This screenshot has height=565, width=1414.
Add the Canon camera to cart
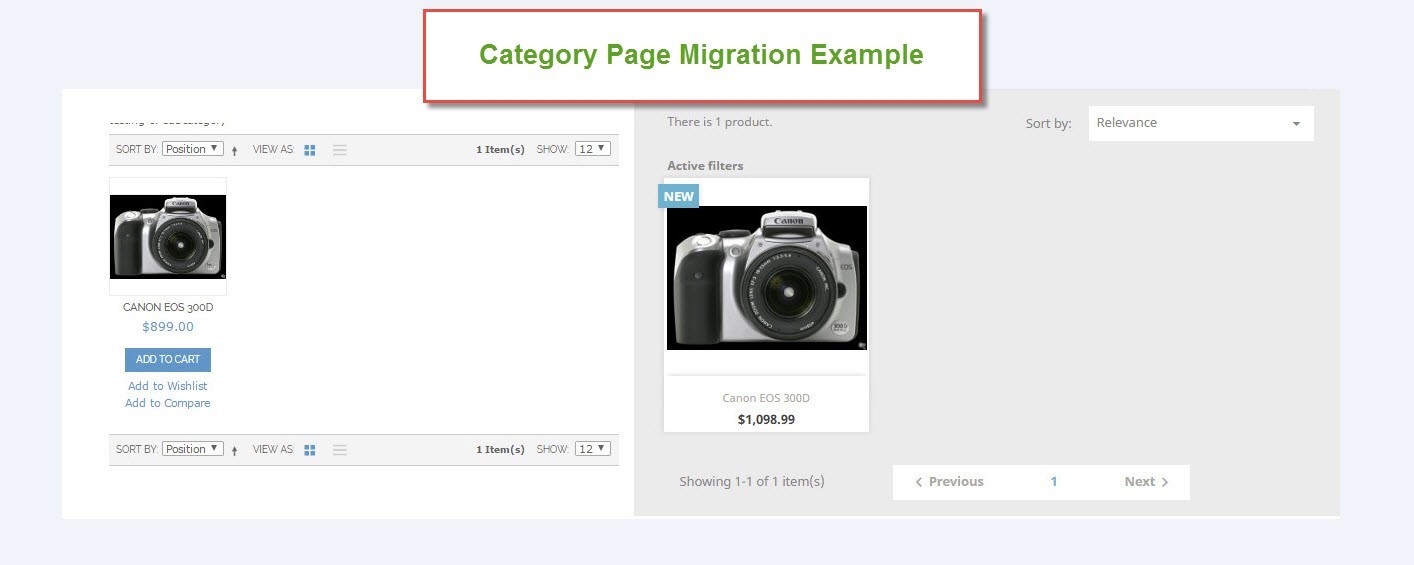coord(168,360)
